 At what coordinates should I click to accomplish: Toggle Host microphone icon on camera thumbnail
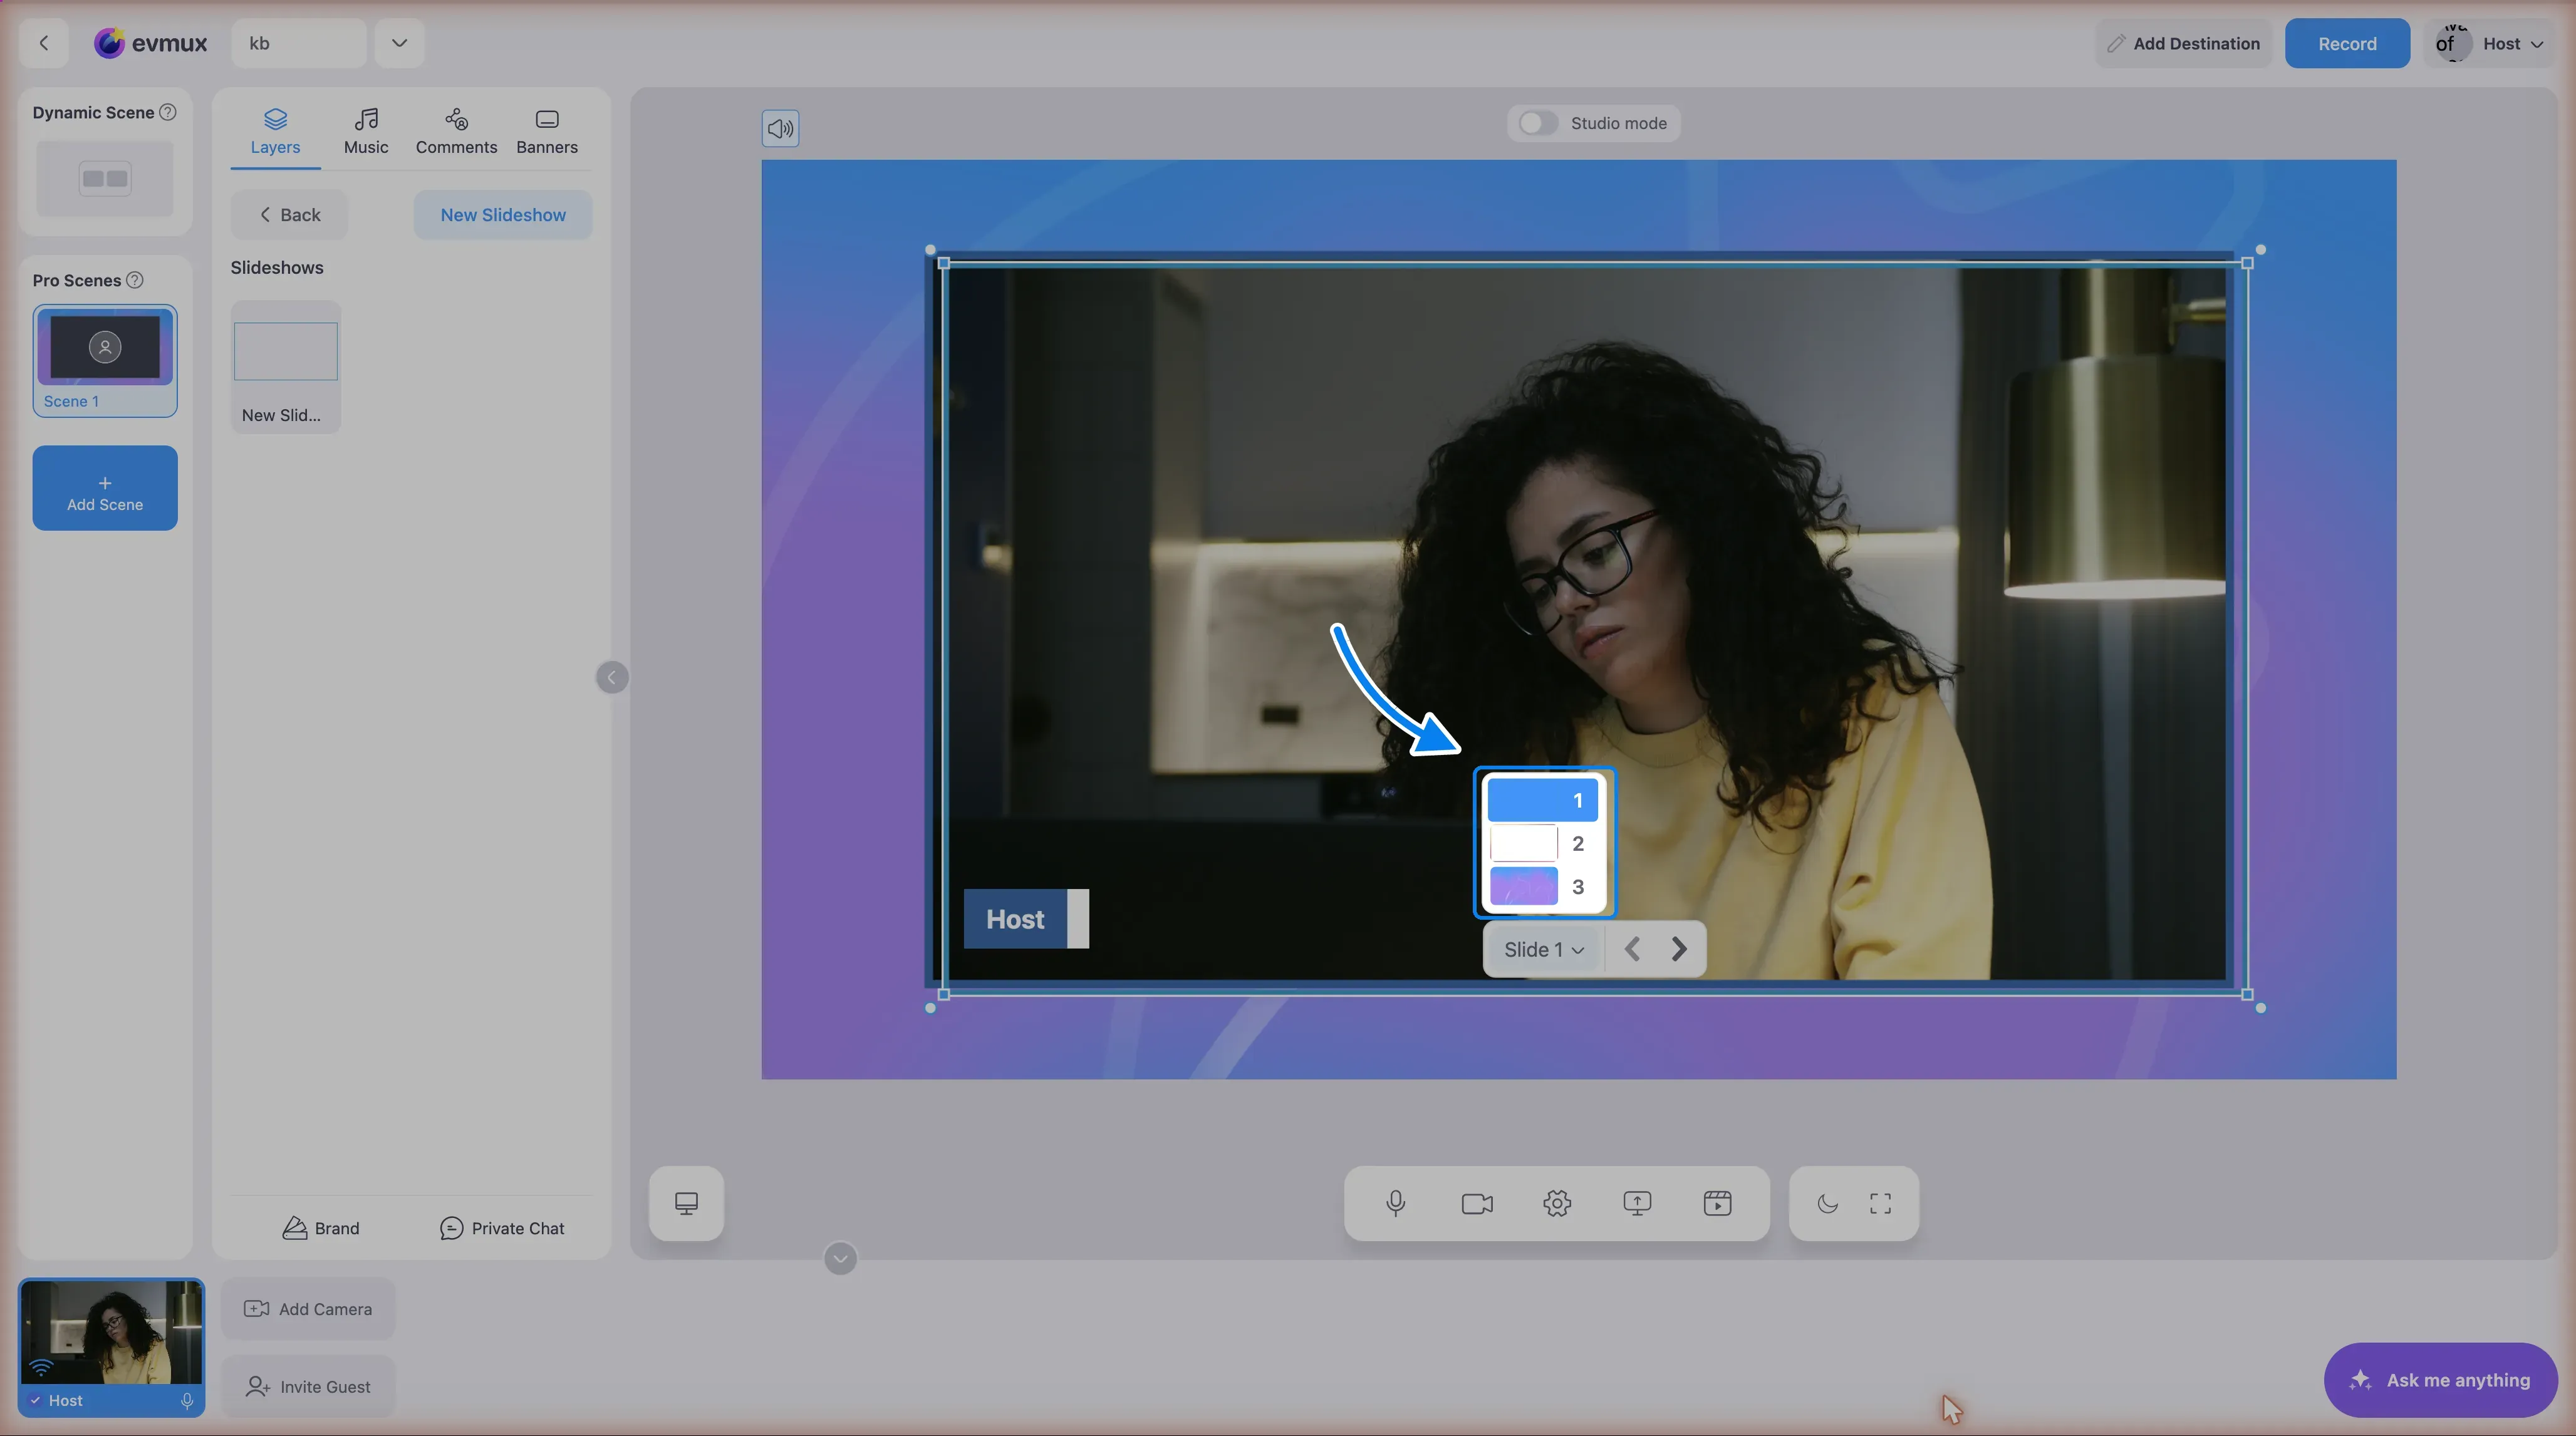[187, 1400]
